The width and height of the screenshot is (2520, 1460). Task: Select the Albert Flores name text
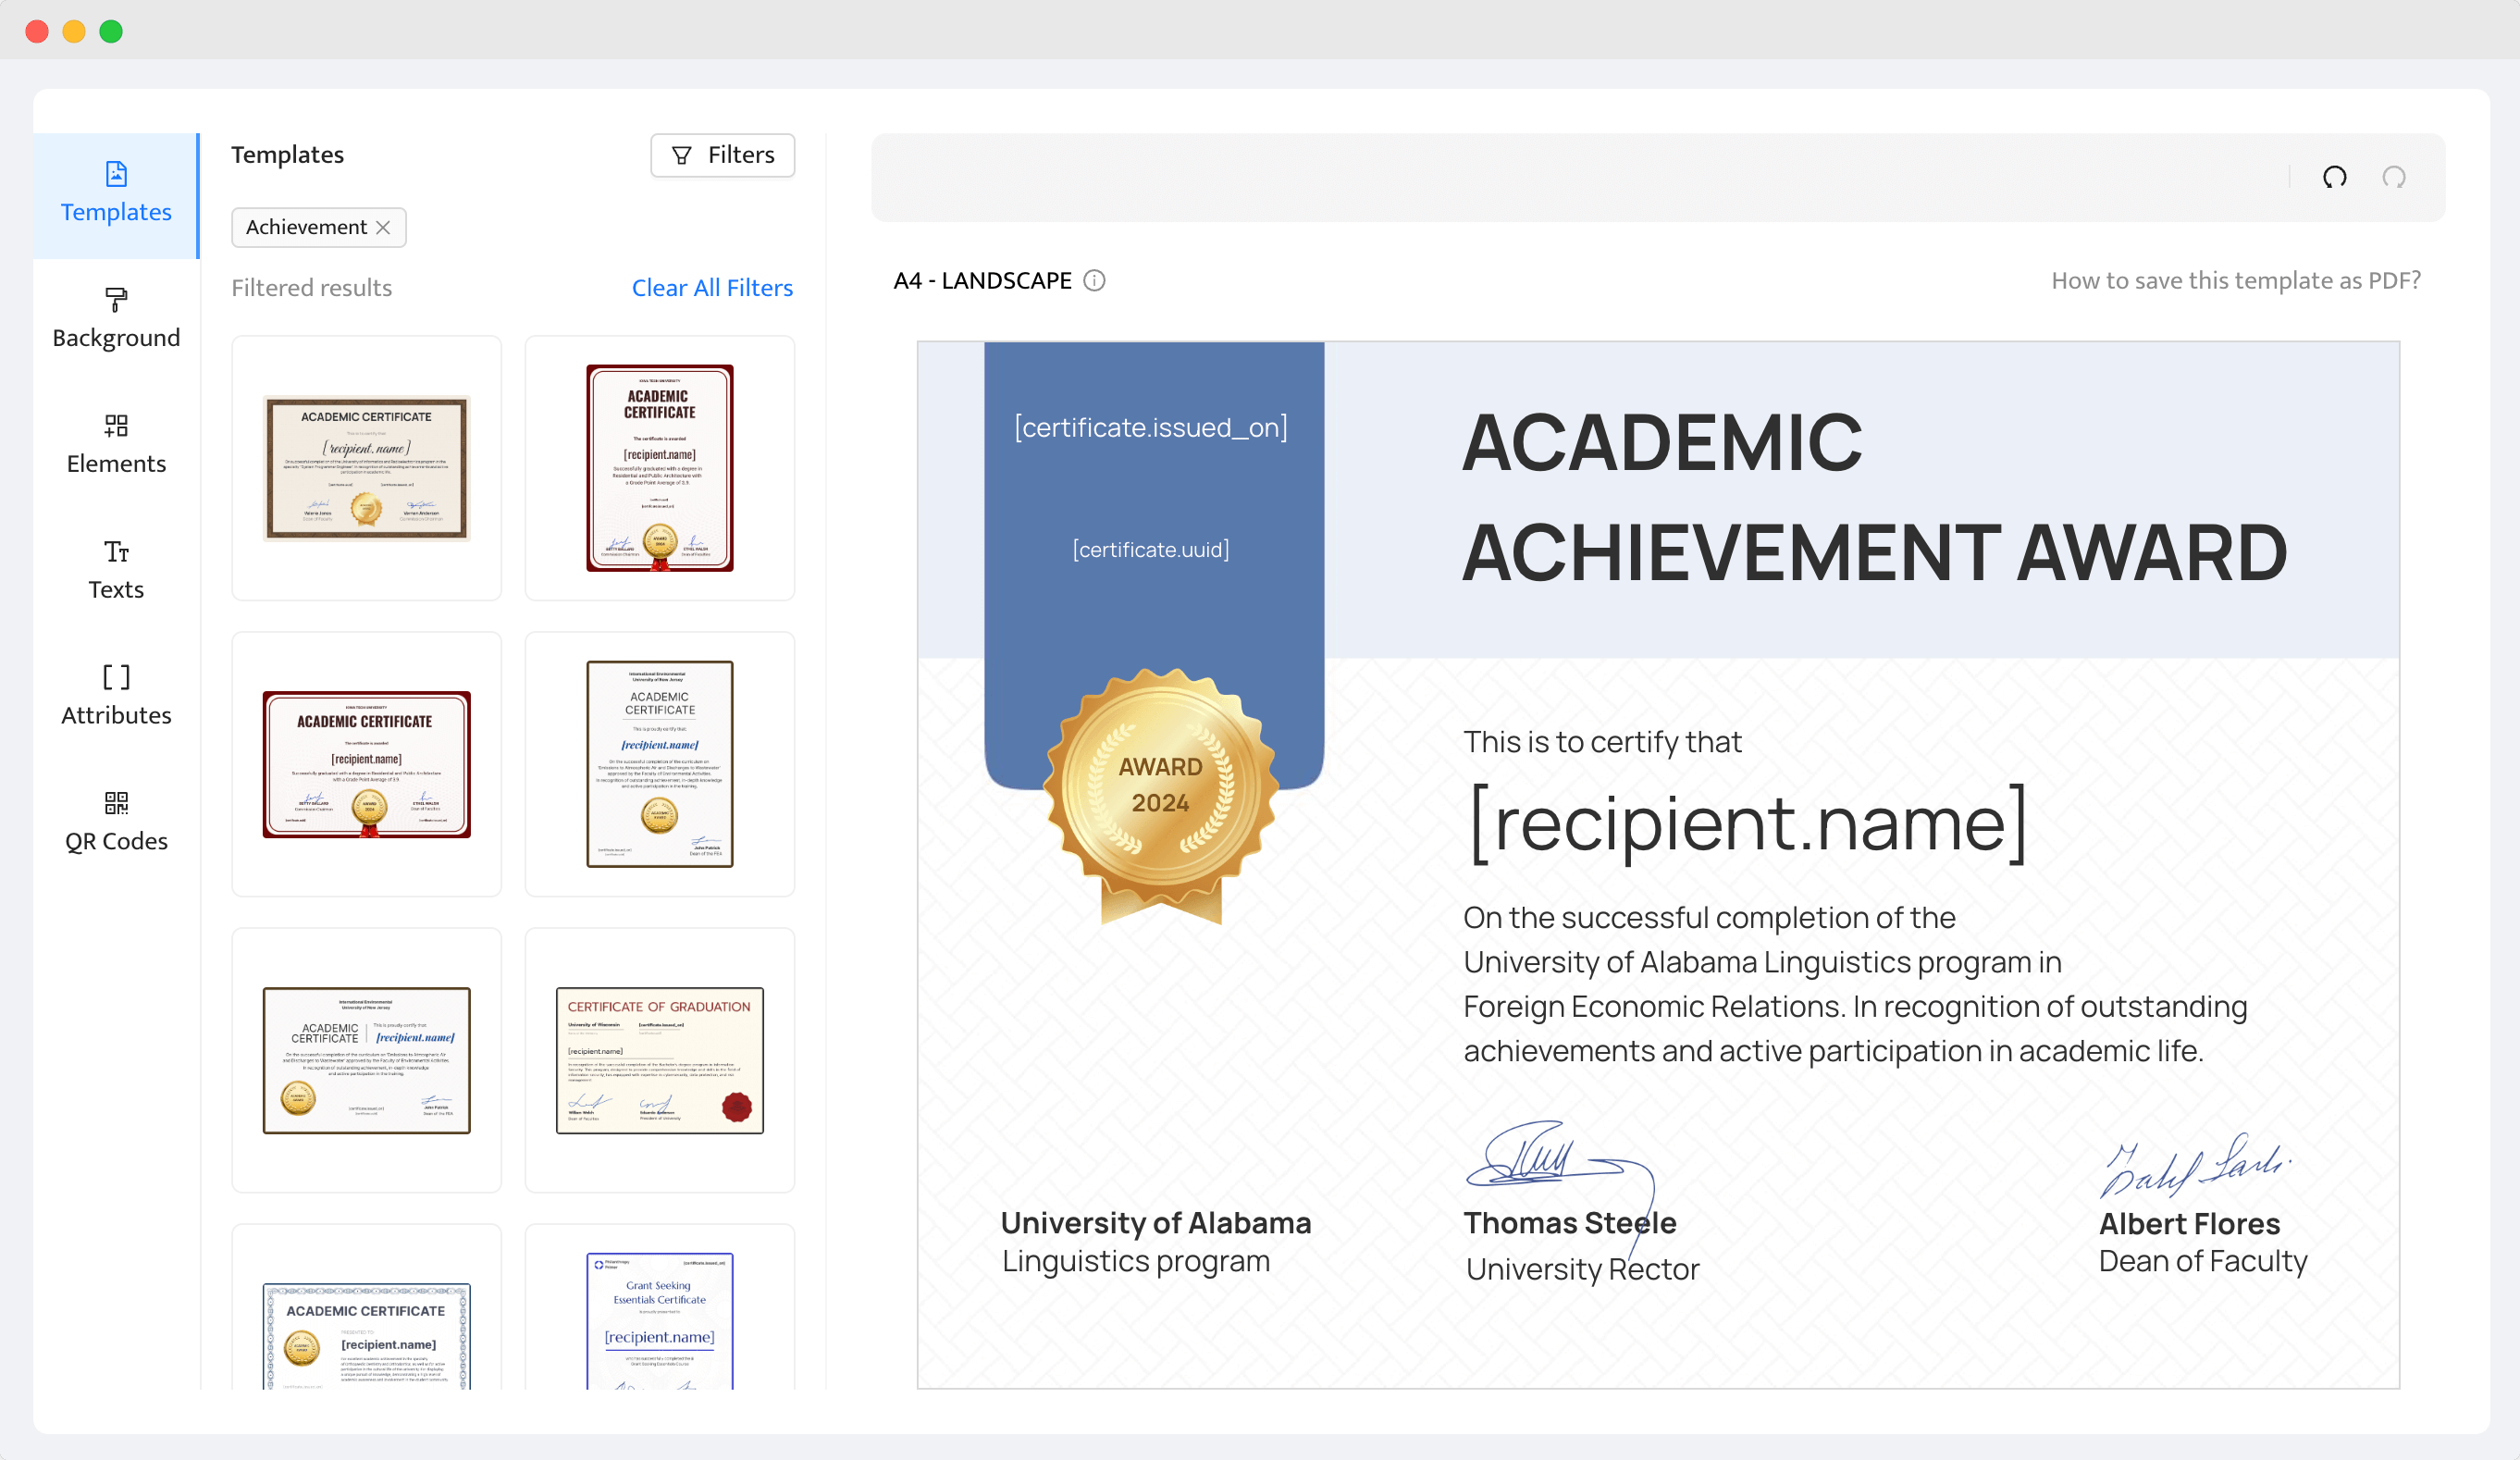coord(2190,1224)
